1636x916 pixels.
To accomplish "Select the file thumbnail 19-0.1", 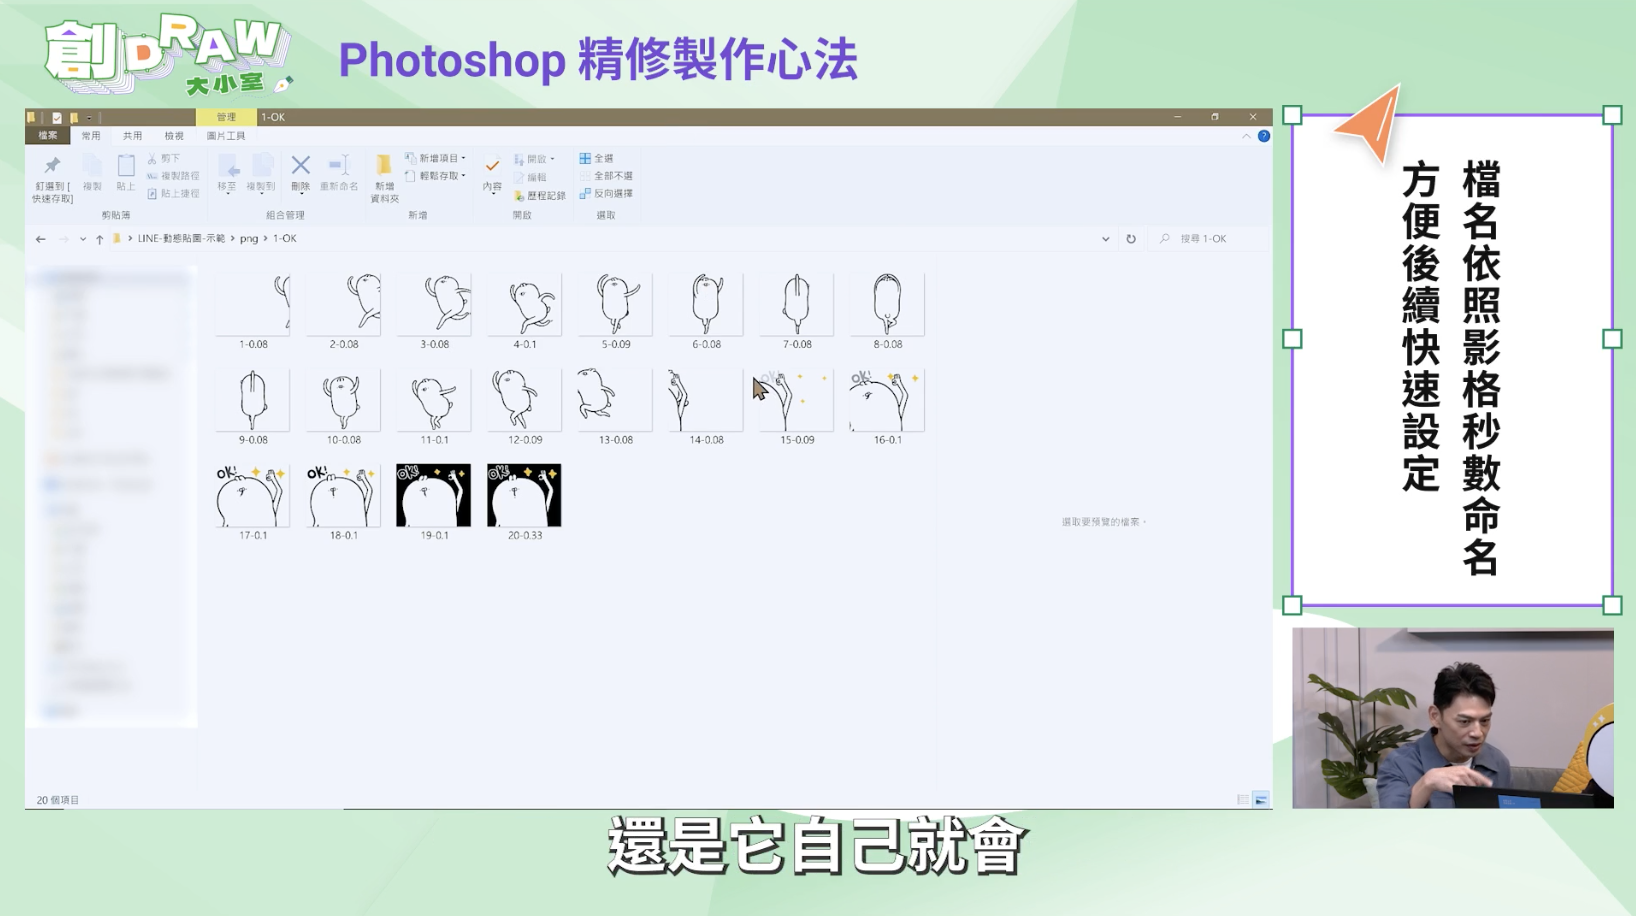I will tap(434, 495).
